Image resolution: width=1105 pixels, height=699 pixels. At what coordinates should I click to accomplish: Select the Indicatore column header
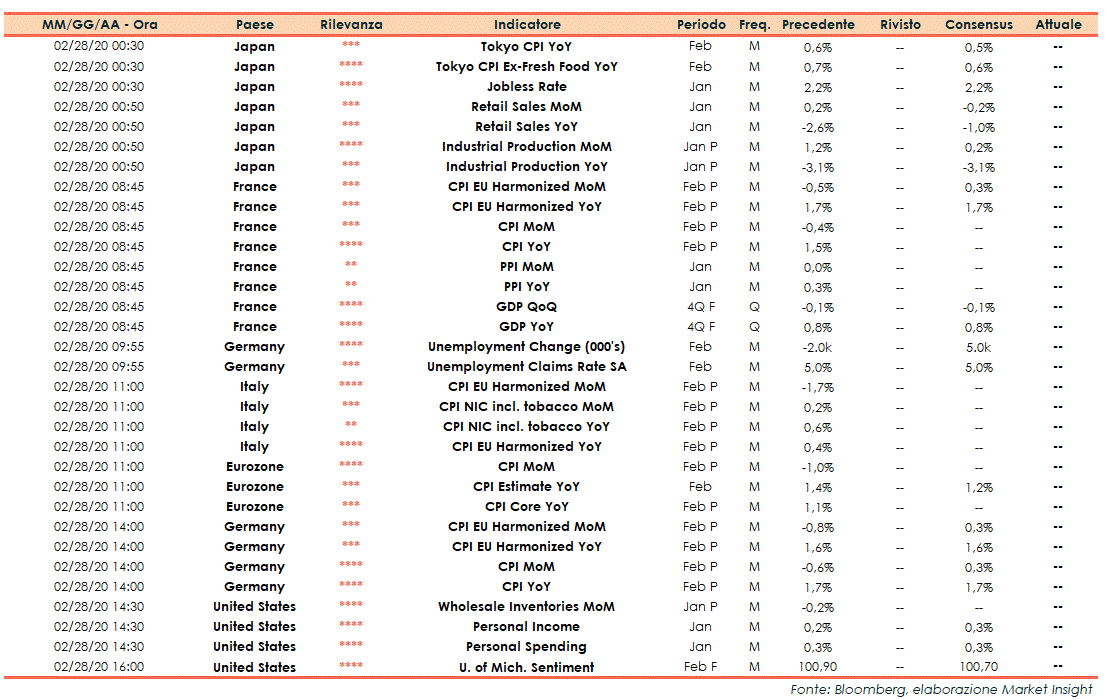pyautogui.click(x=527, y=24)
